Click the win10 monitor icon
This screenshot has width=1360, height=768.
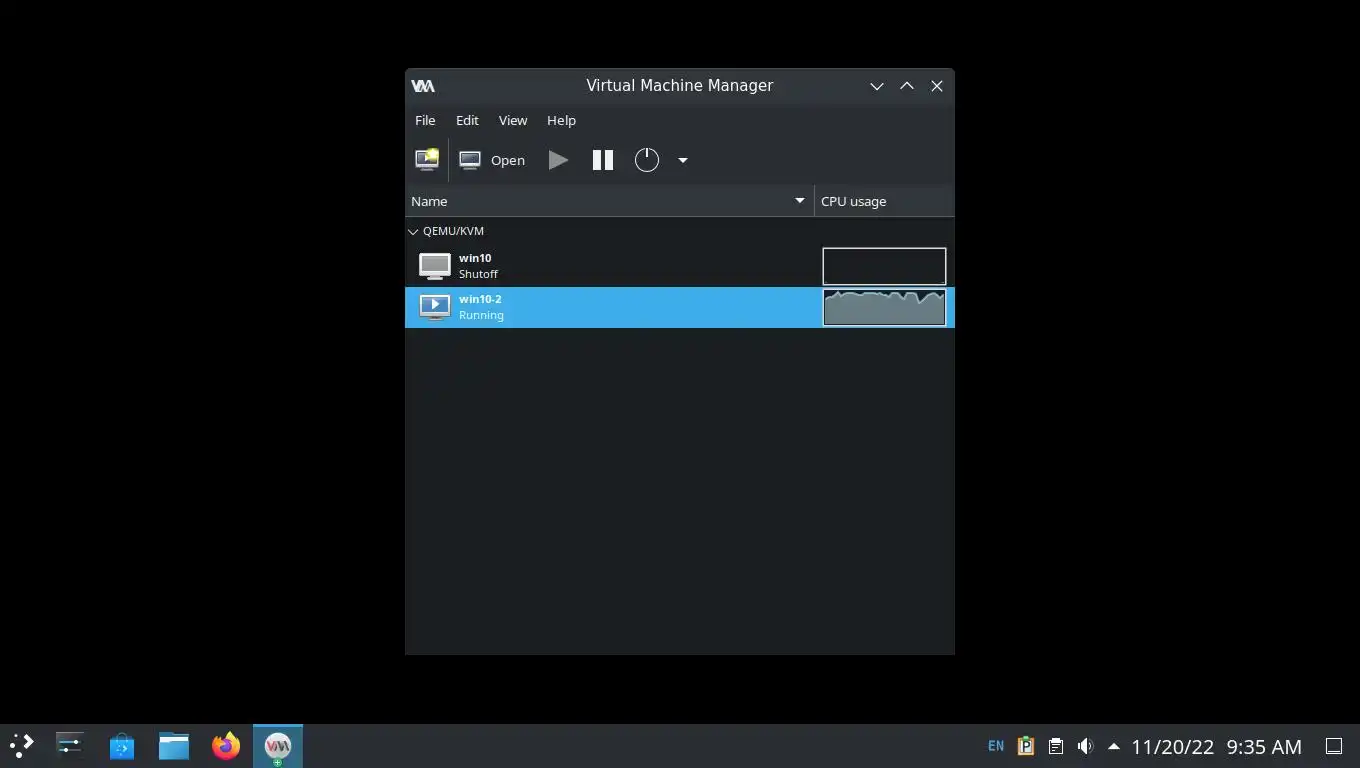(434, 266)
